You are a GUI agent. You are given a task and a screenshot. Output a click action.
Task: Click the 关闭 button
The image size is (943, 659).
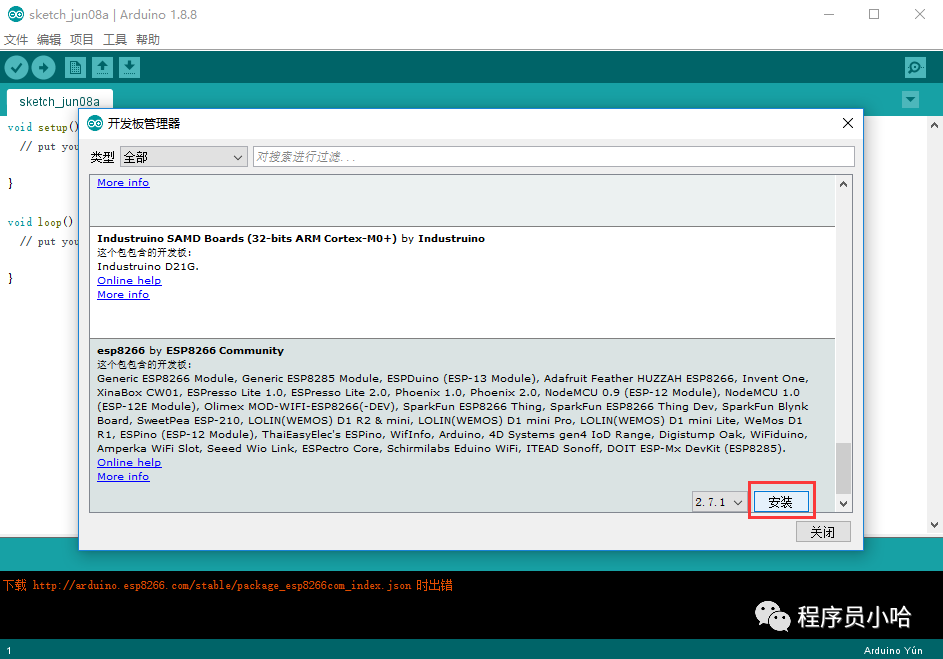tap(823, 532)
